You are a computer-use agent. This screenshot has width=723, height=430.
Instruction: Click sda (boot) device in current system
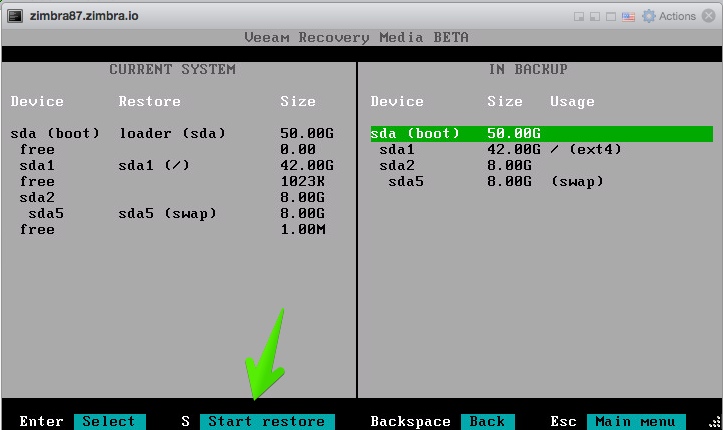[55, 134]
